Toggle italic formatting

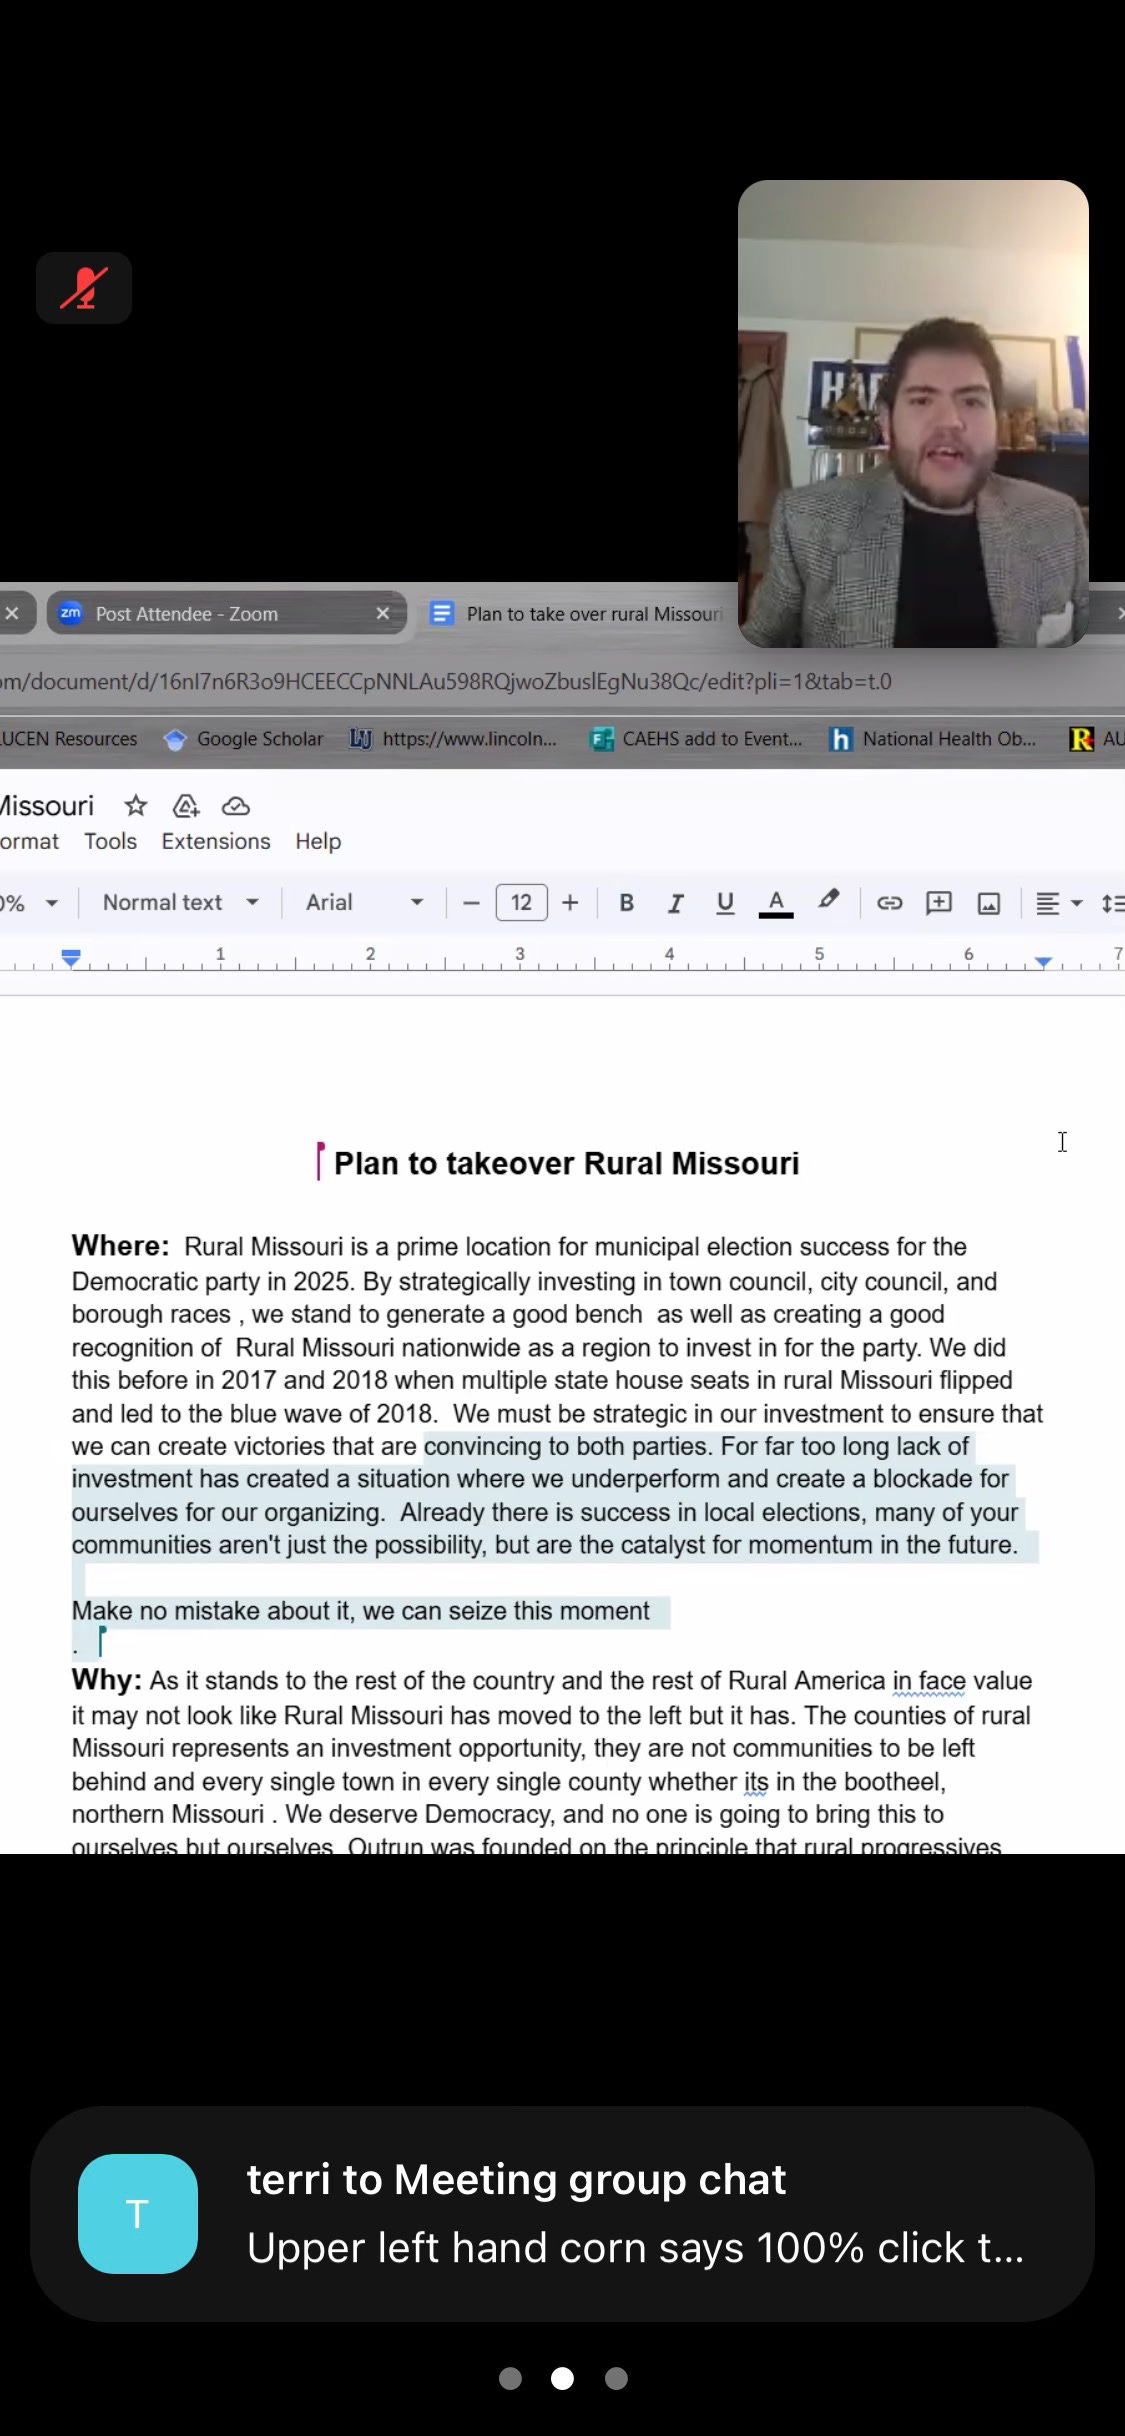676,903
